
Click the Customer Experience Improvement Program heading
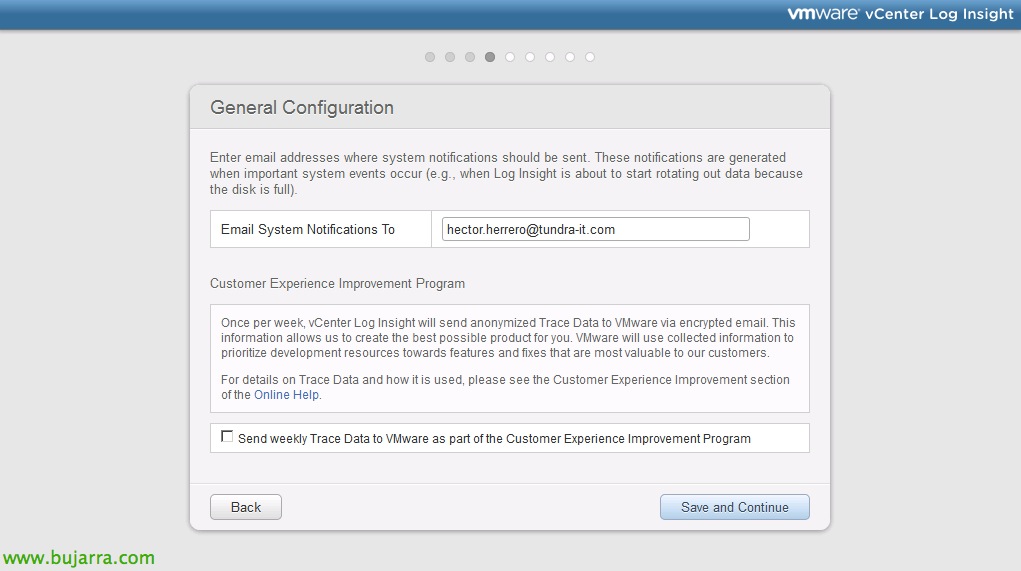[x=337, y=284]
